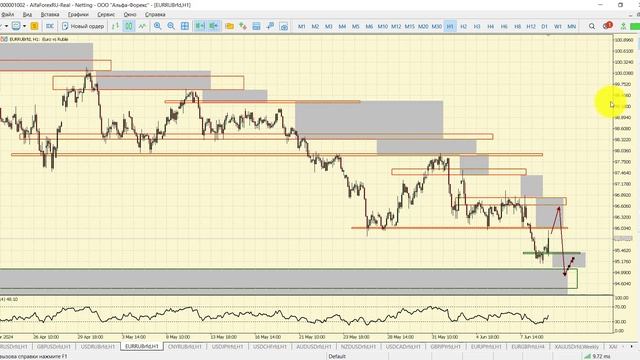Image resolution: width=640 pixels, height=360 pixels.
Task: Select the M15 timeframe
Action: click(x=409, y=27)
